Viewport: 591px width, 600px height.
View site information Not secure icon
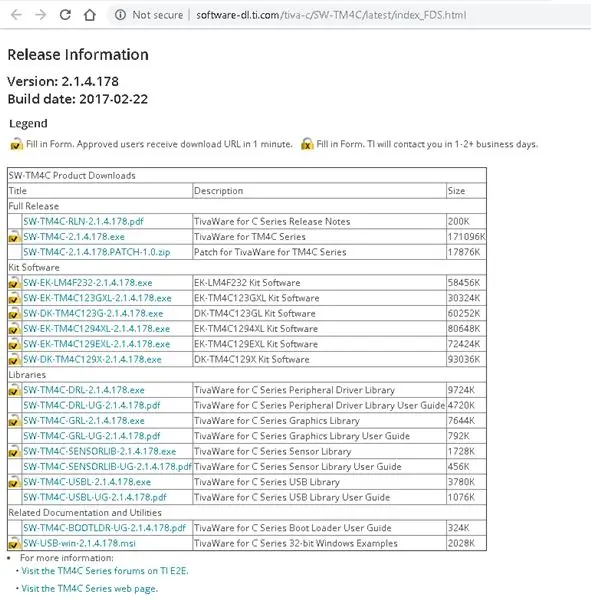[x=120, y=15]
